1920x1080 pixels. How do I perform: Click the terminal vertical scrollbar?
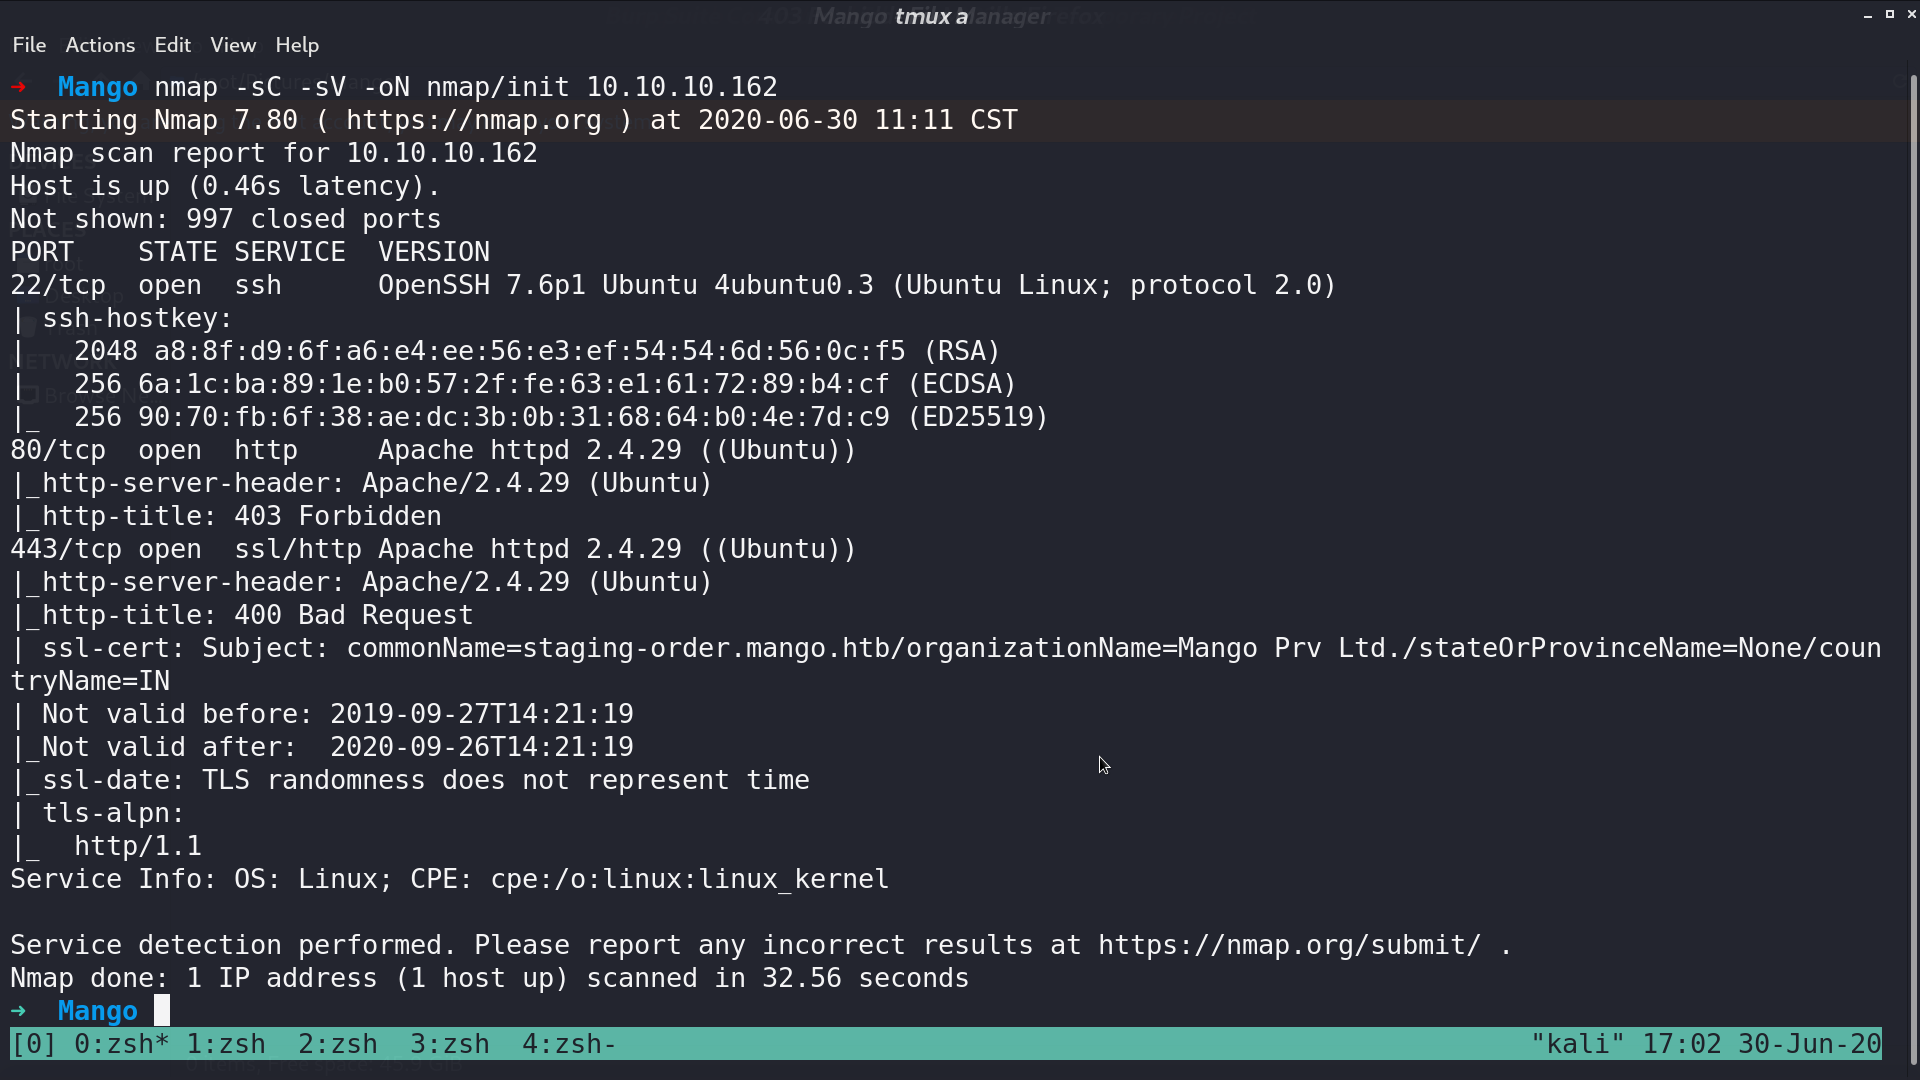(1914, 570)
